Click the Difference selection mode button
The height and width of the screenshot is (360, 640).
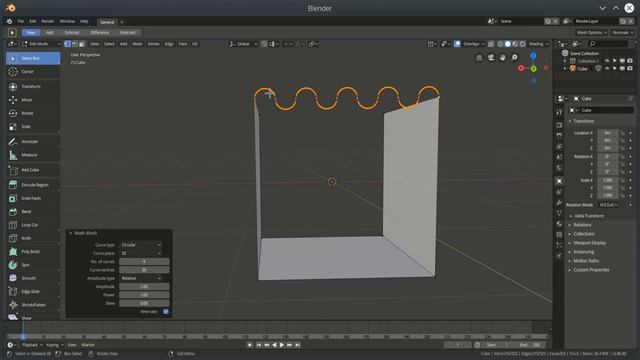pos(100,32)
